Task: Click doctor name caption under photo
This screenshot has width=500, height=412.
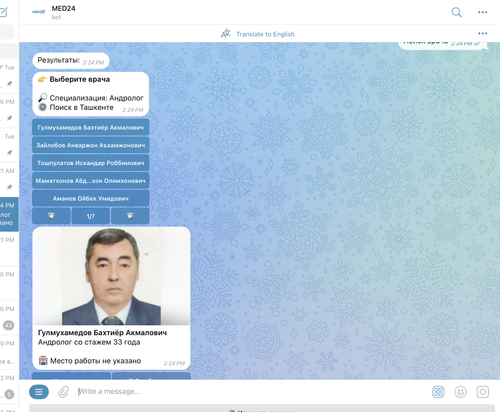Action: click(102, 333)
